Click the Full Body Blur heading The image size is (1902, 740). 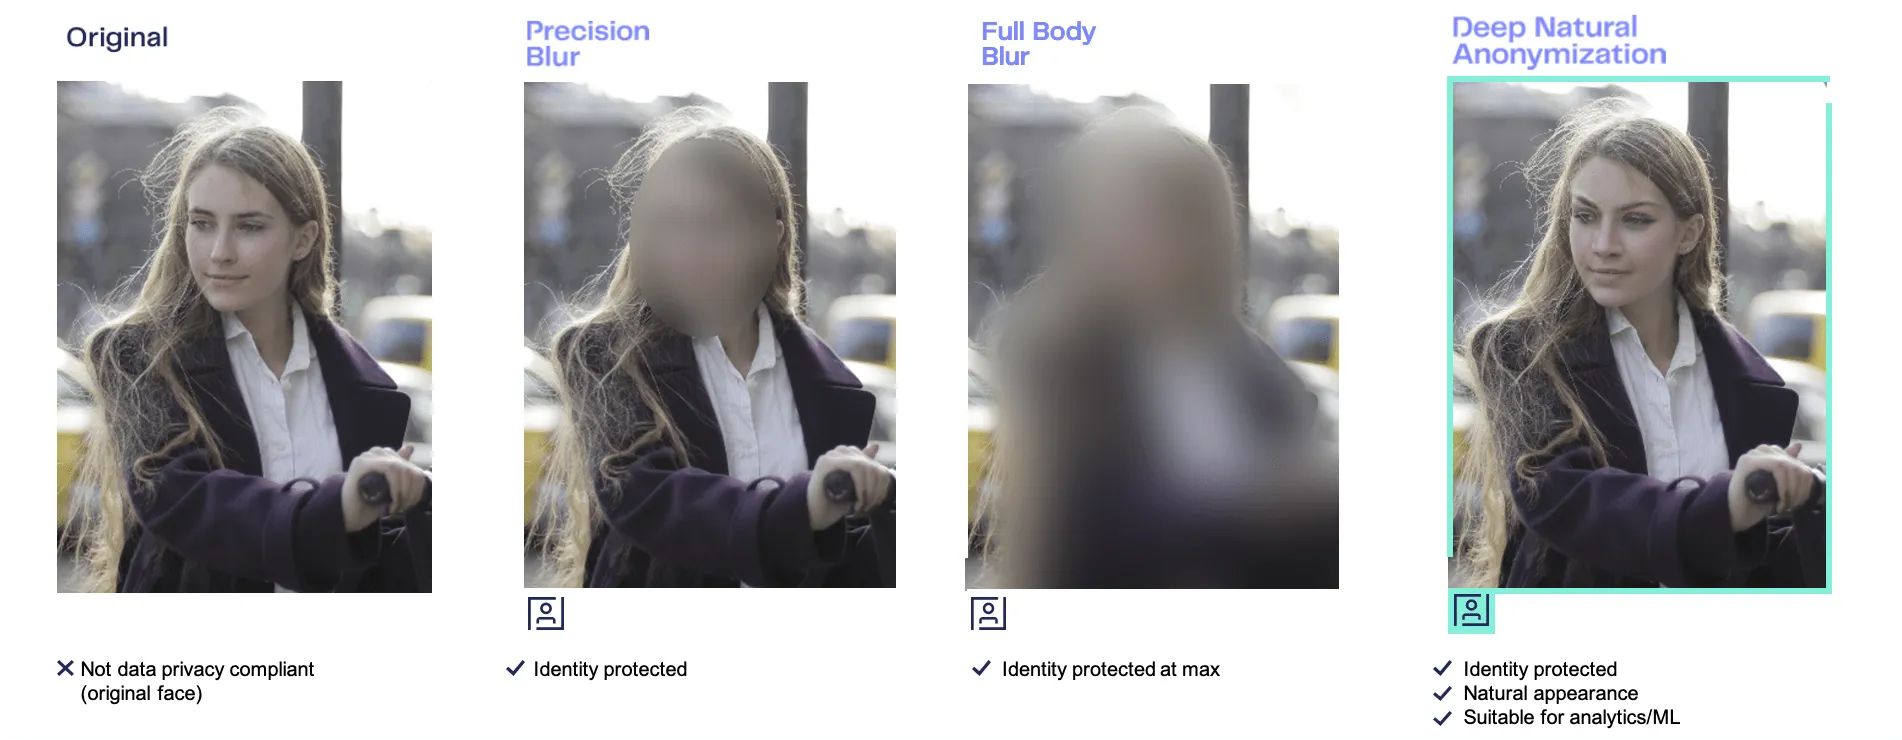tap(1038, 44)
